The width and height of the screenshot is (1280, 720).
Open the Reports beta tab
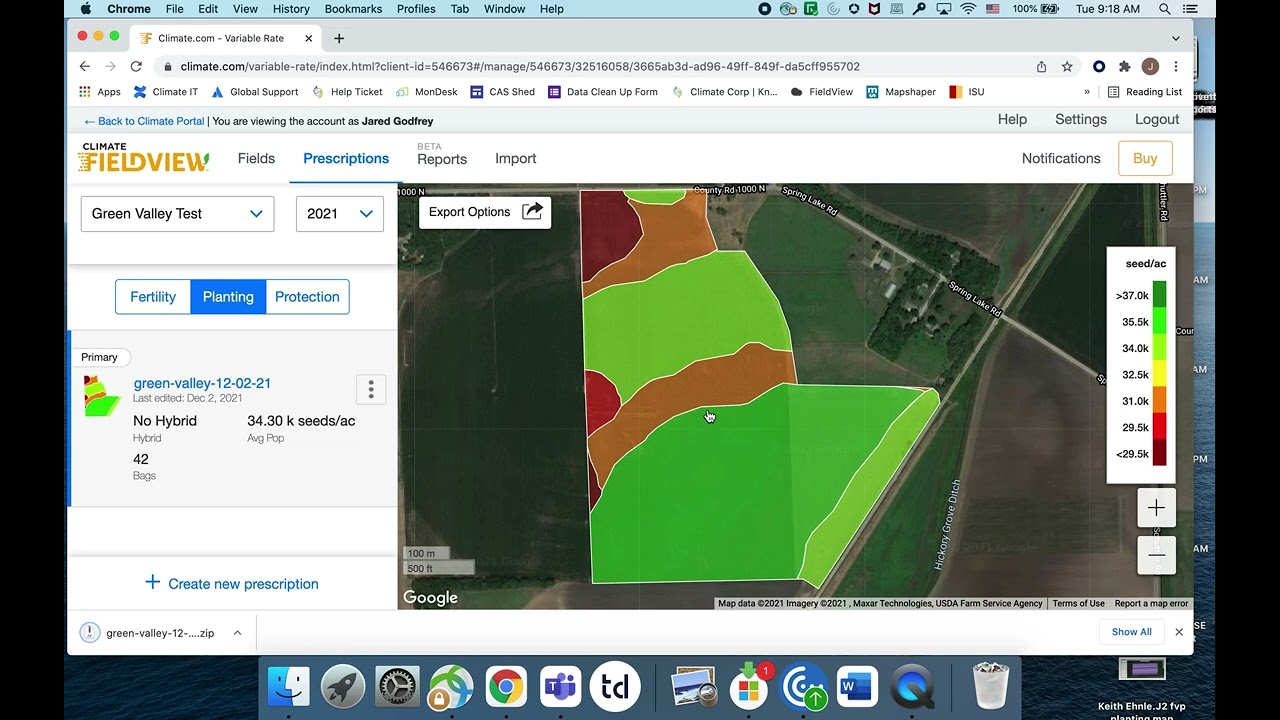click(442, 155)
